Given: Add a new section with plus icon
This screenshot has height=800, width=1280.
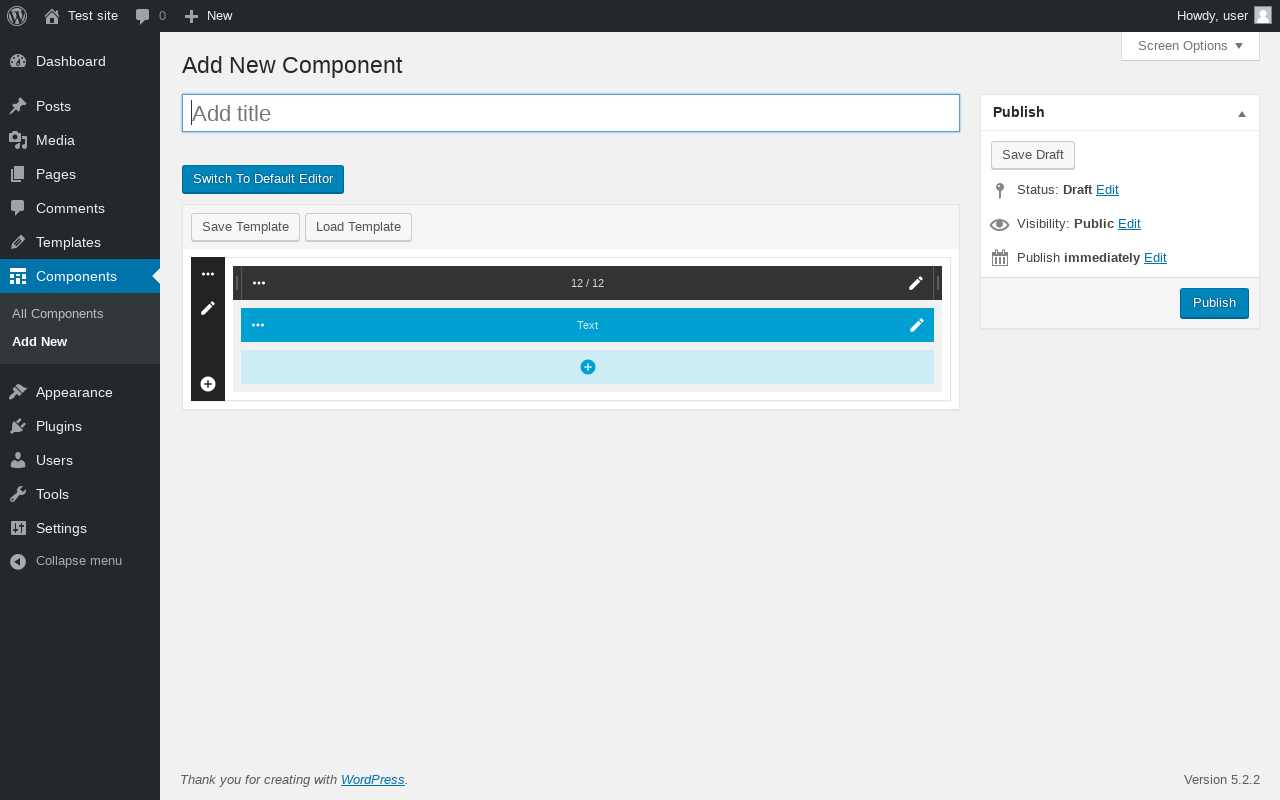Looking at the screenshot, I should 208,384.
